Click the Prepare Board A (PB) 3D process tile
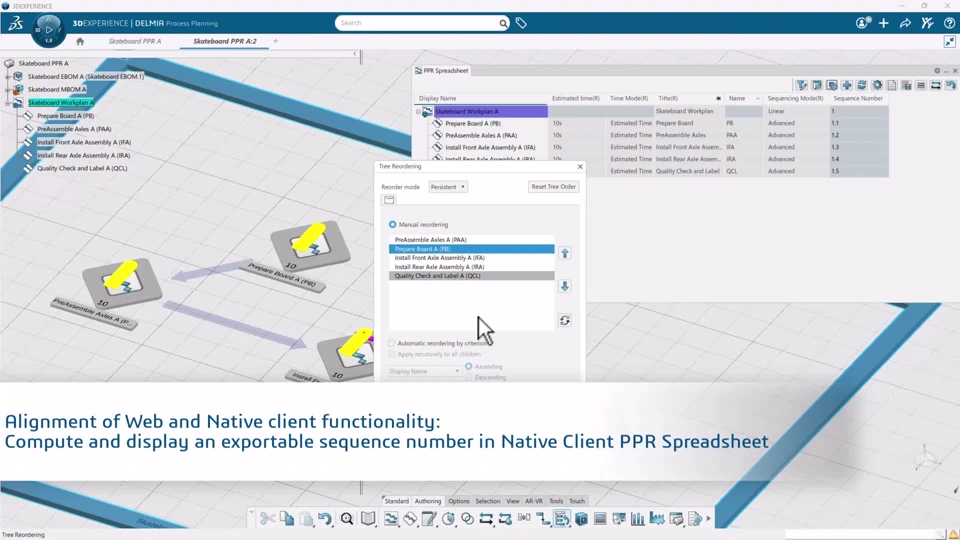Screen dimensions: 960x540 pyautogui.click(x=310, y=247)
